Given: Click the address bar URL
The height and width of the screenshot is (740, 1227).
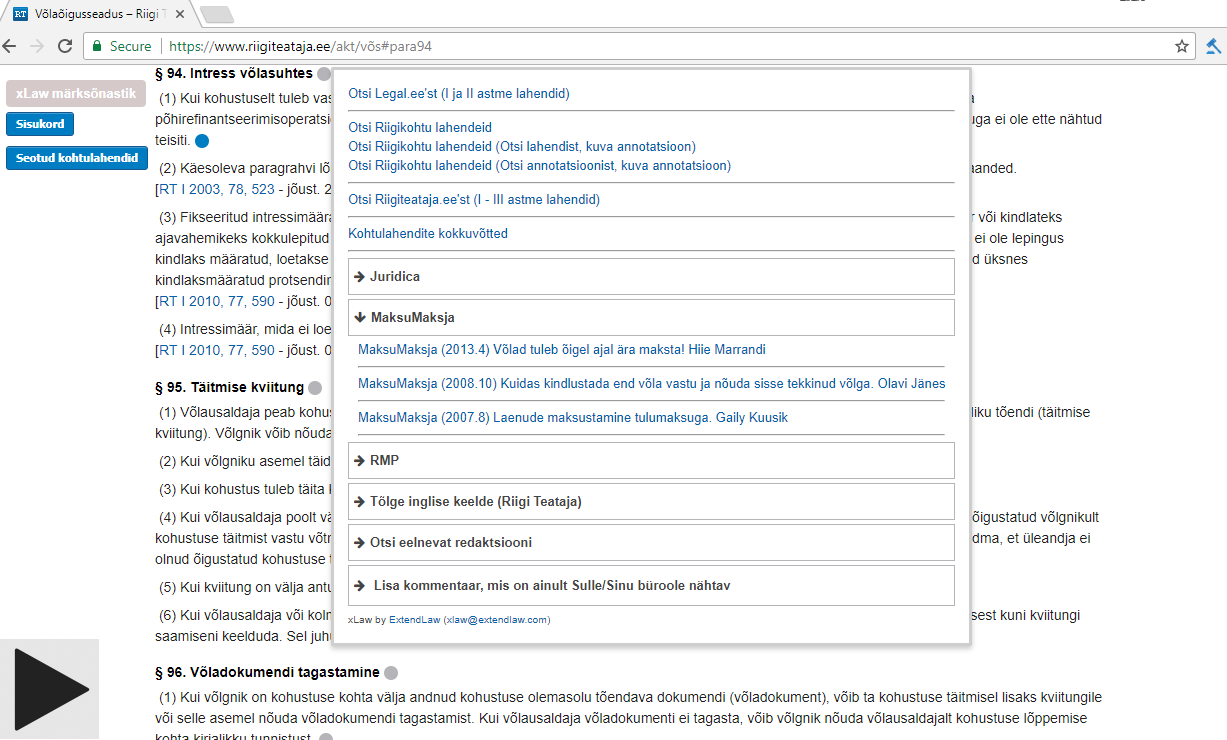Looking at the screenshot, I should pyautogui.click(x=300, y=46).
